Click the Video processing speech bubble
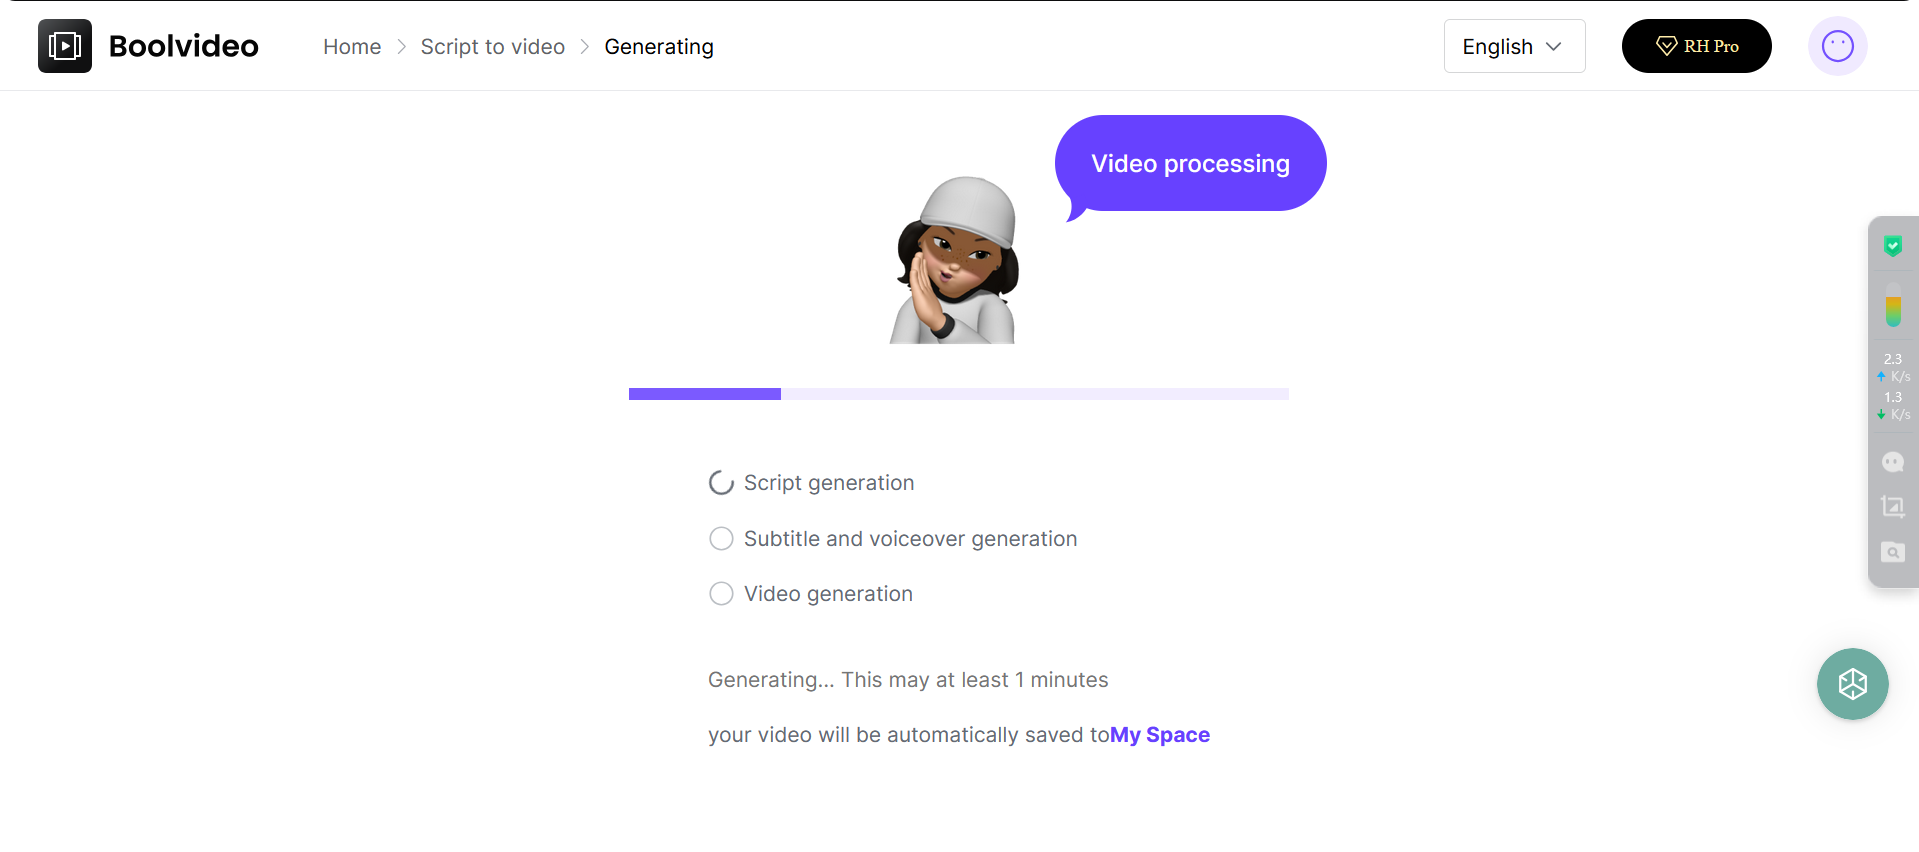The image size is (1919, 852). coord(1190,163)
